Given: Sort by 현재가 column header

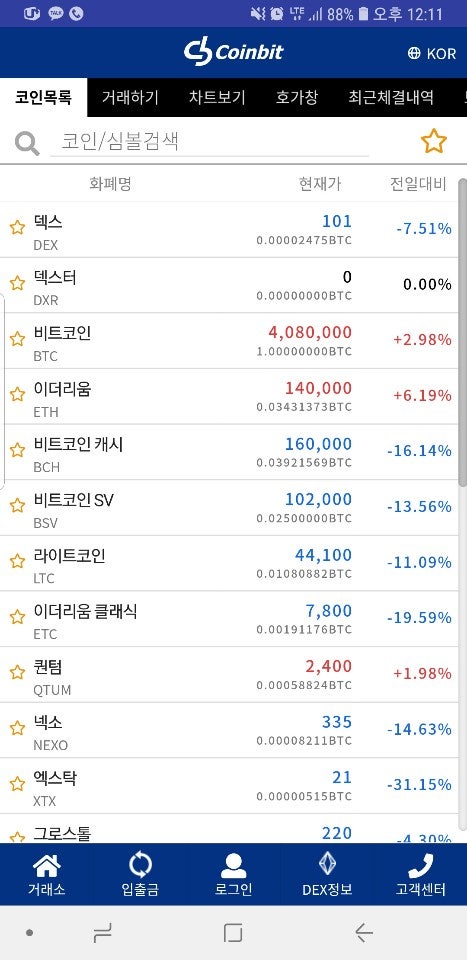Looking at the screenshot, I should [x=320, y=183].
